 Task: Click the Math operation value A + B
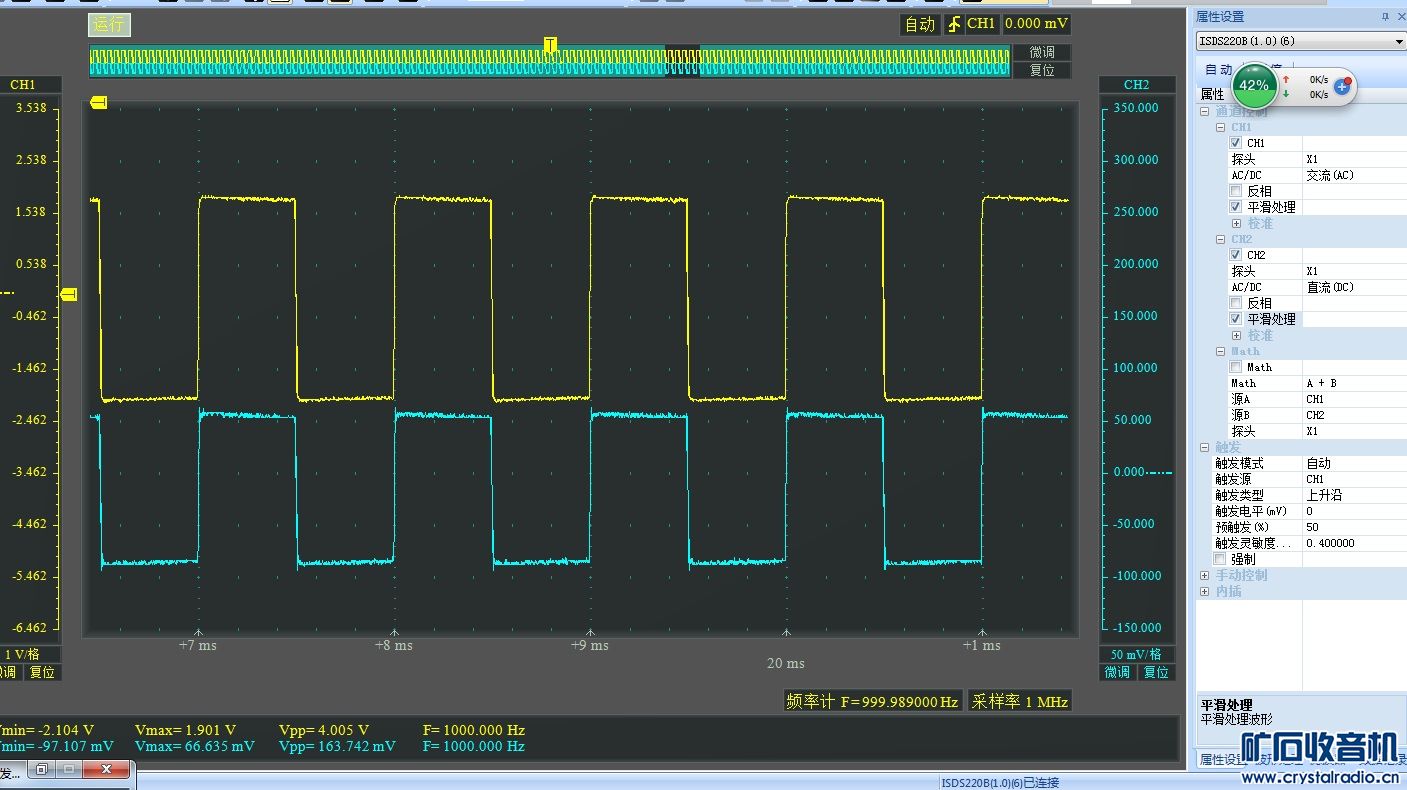1321,383
